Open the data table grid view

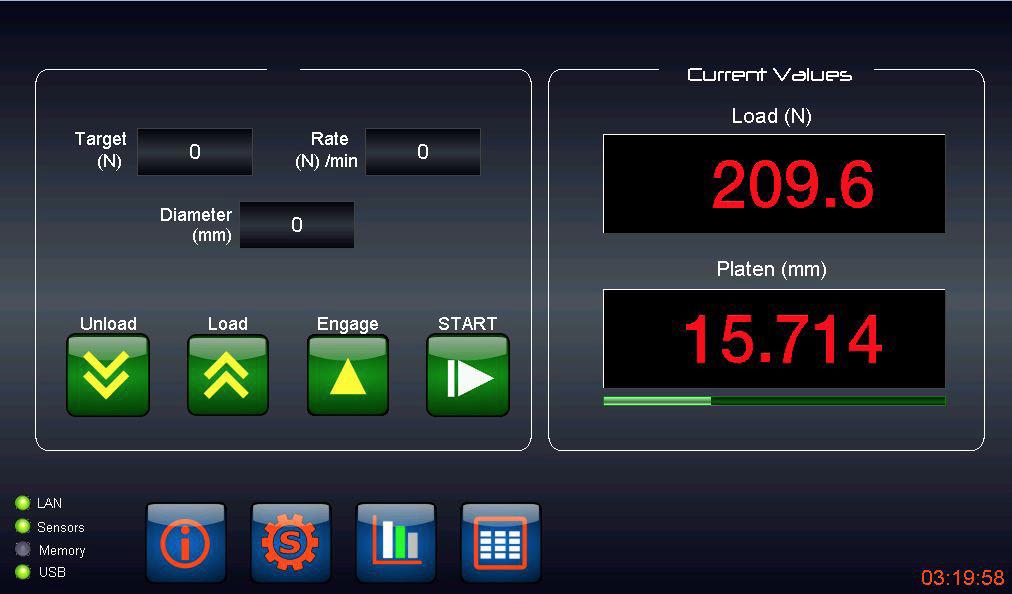[500, 543]
